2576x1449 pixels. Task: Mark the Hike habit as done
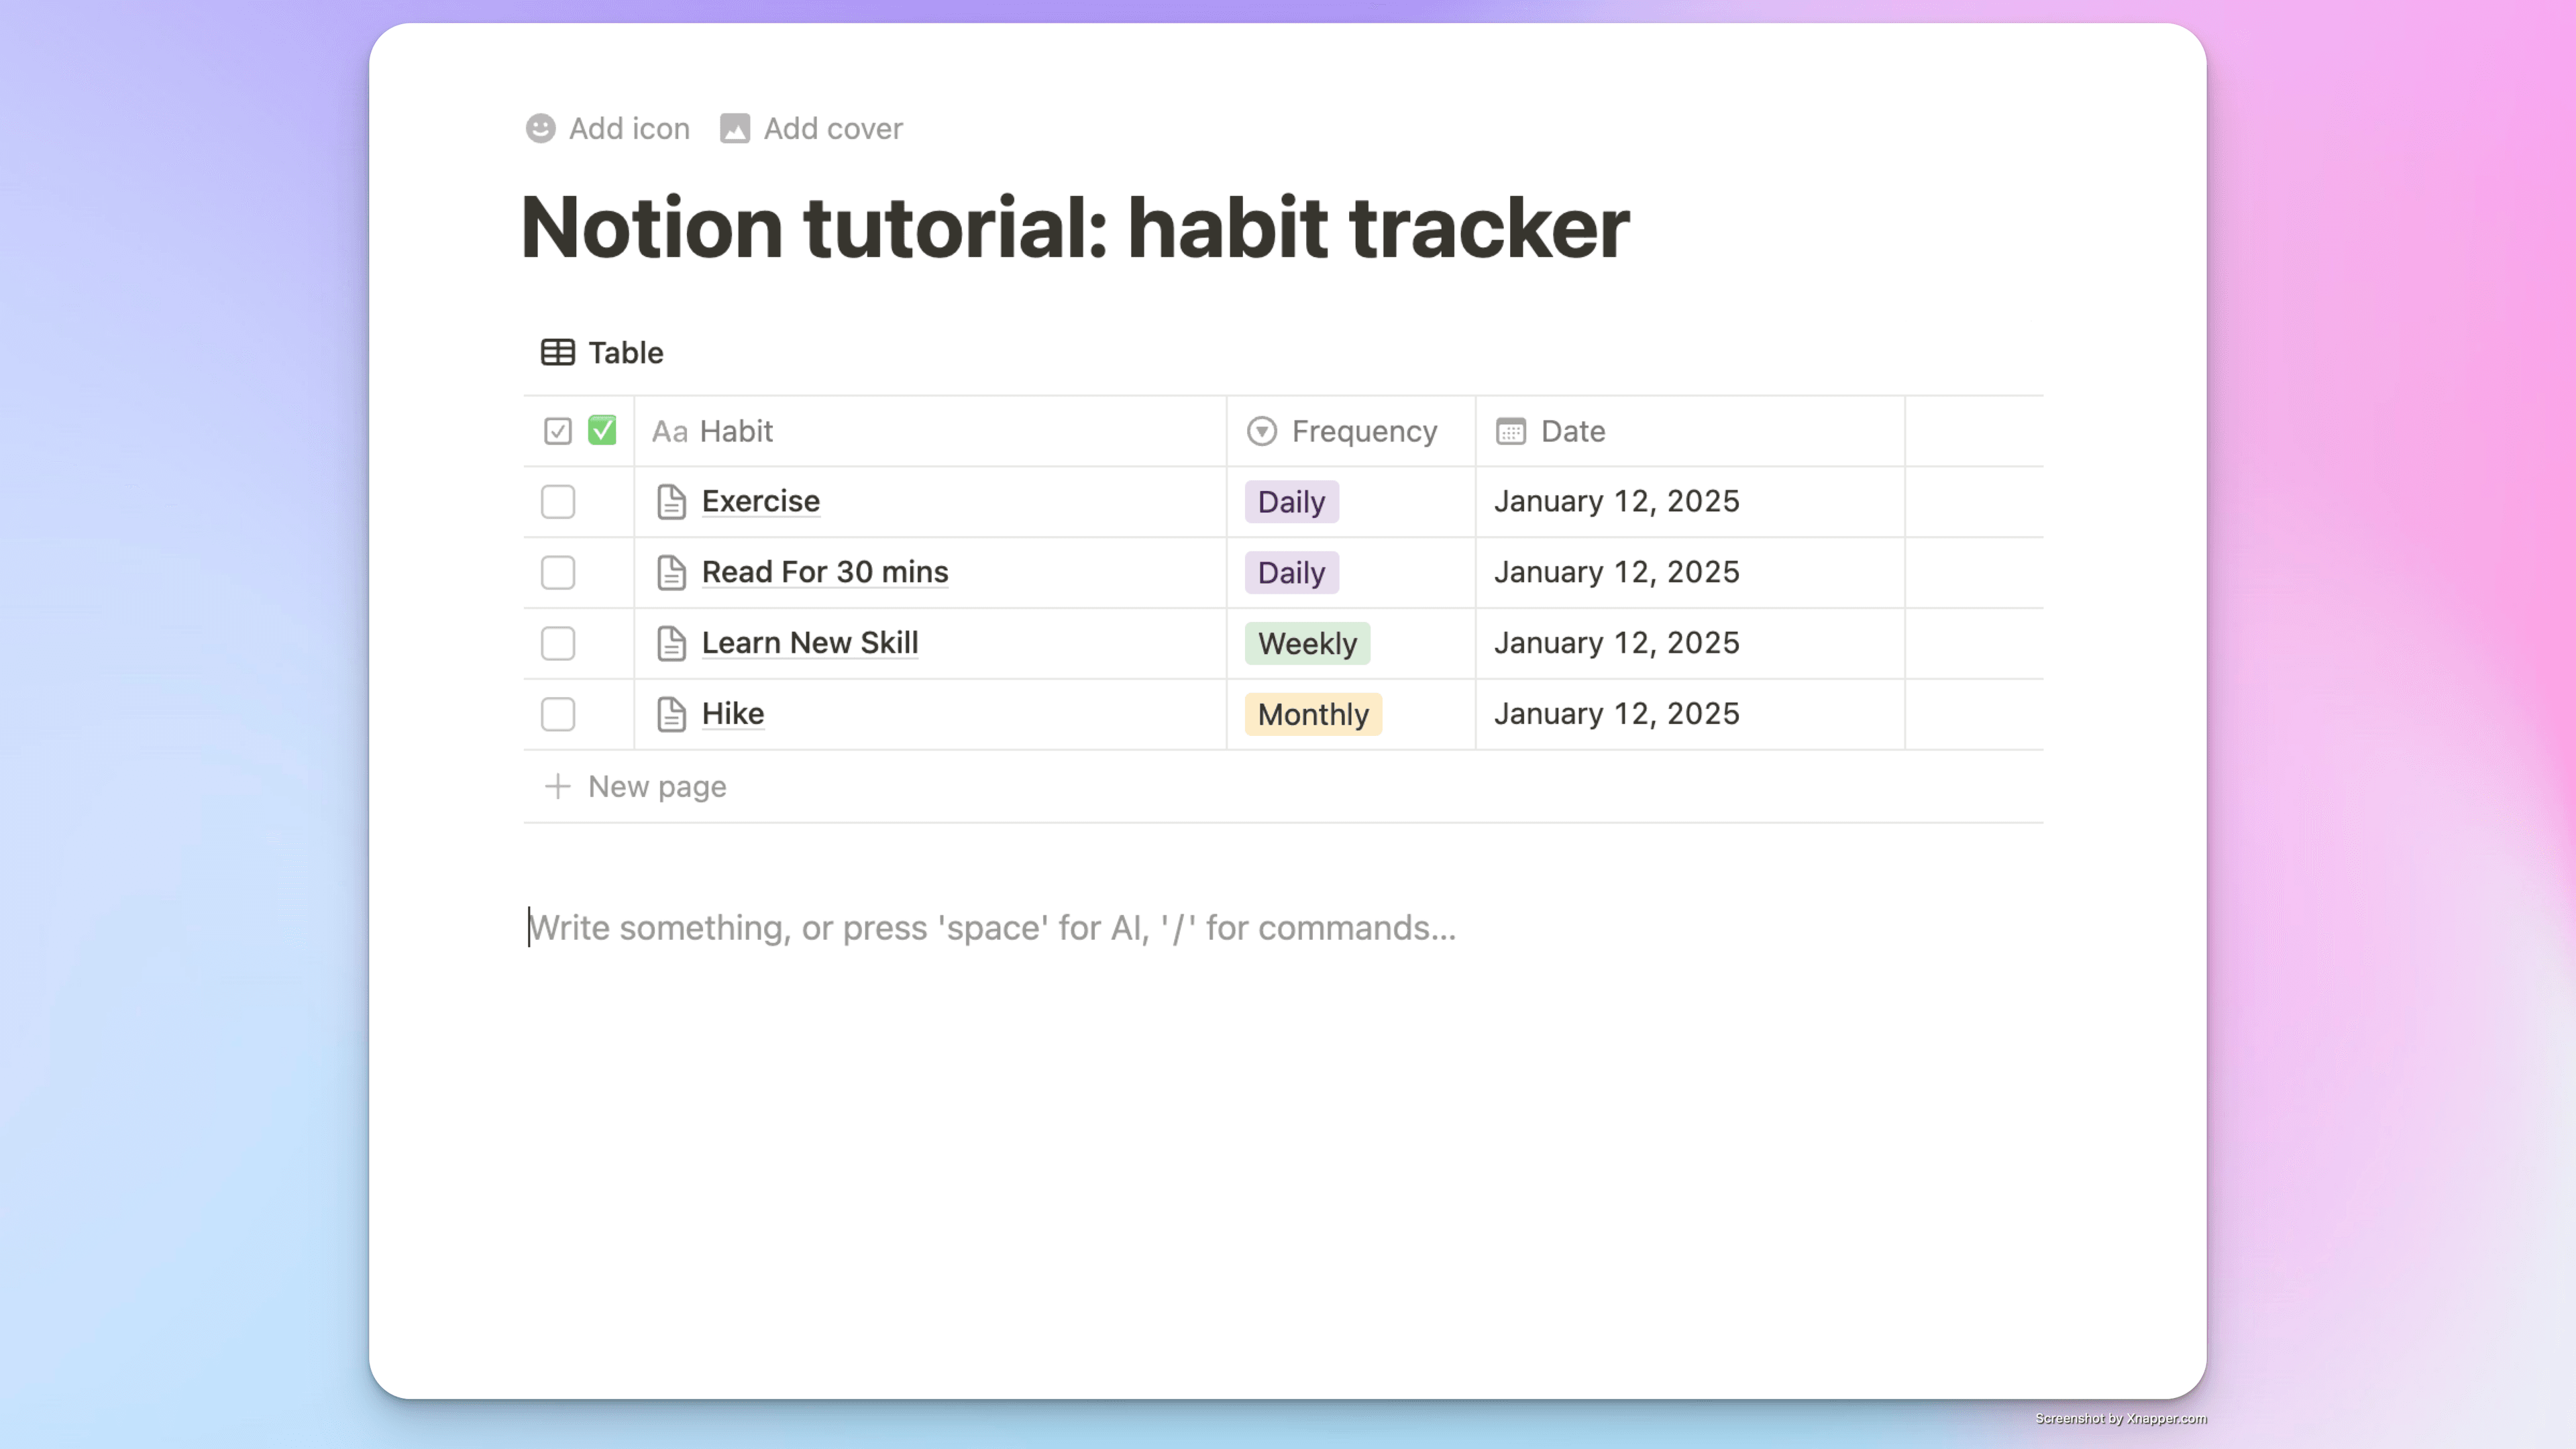[558, 714]
